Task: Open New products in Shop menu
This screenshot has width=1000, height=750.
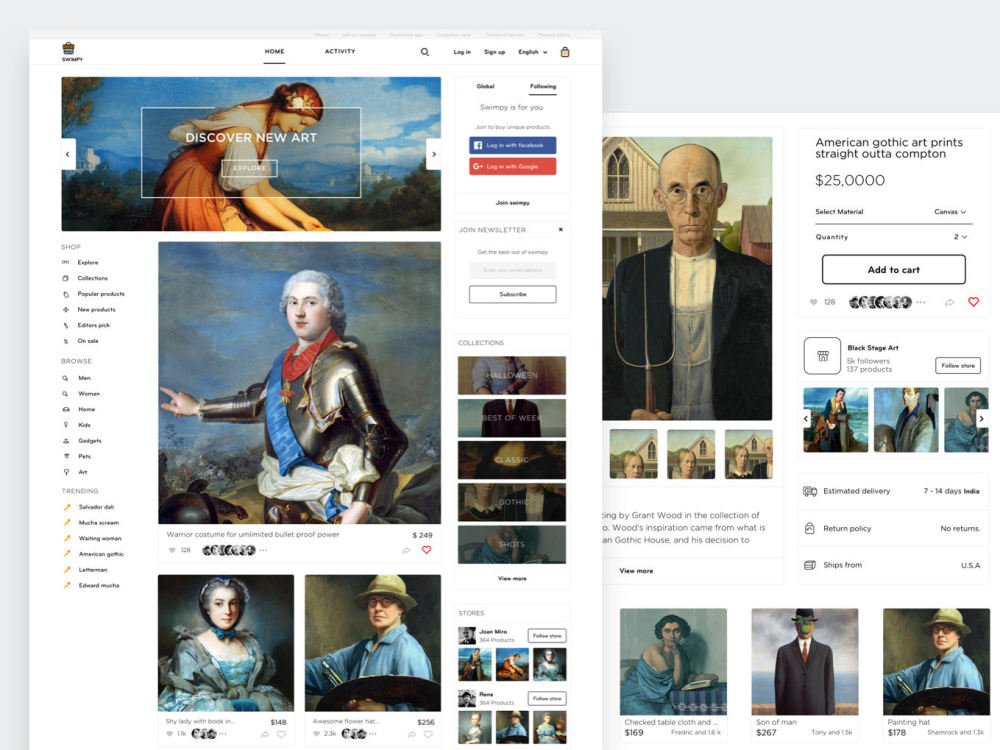Action: tap(96, 309)
